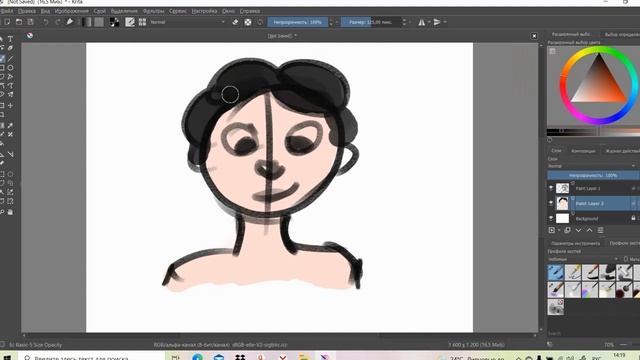Screen dimensions: 640x360
Task: Toggle lock on Paint Layer 2
Action: 633,203
